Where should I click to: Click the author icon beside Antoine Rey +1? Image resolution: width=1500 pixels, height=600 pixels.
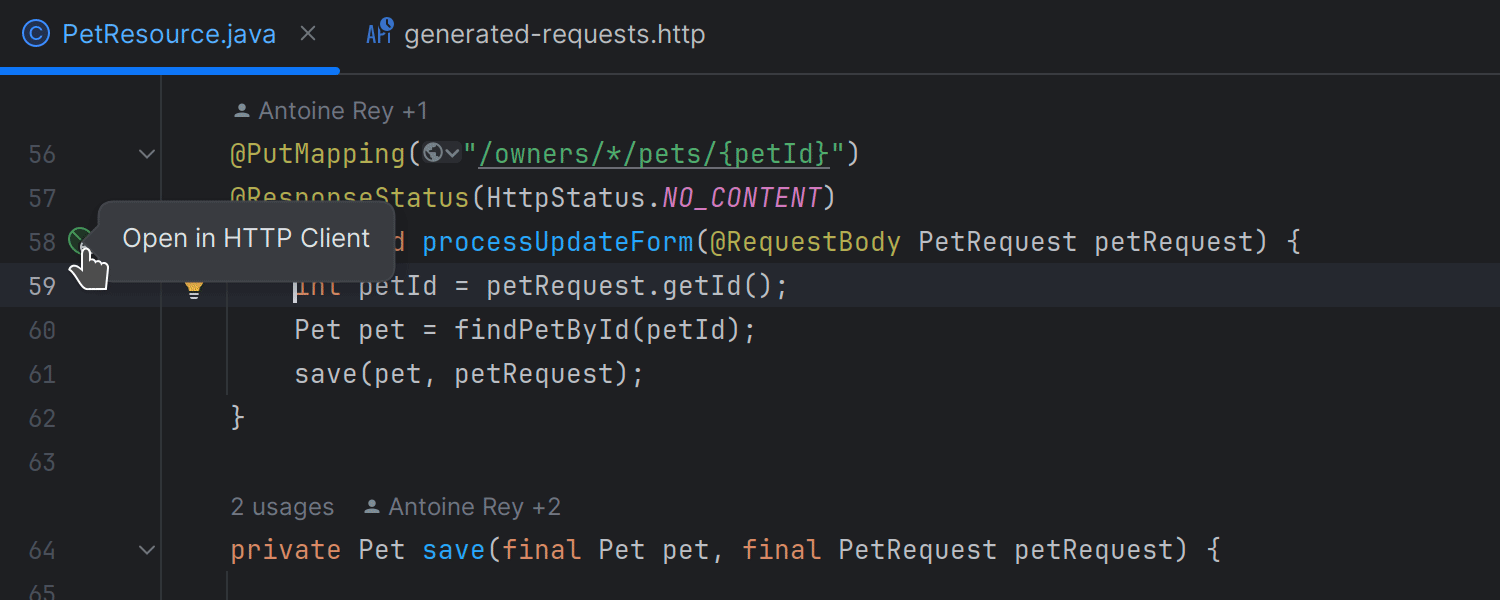(241, 110)
